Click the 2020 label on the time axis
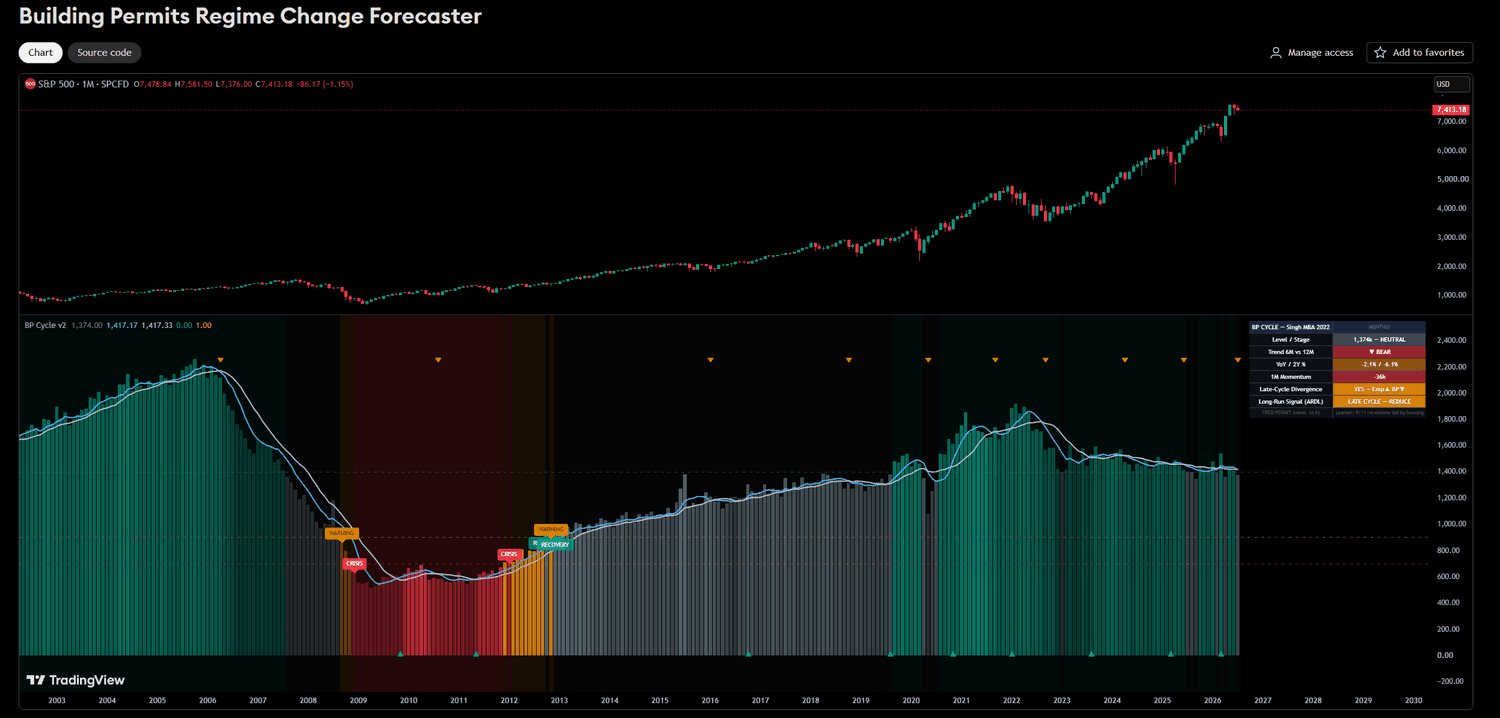 pyautogui.click(x=911, y=701)
